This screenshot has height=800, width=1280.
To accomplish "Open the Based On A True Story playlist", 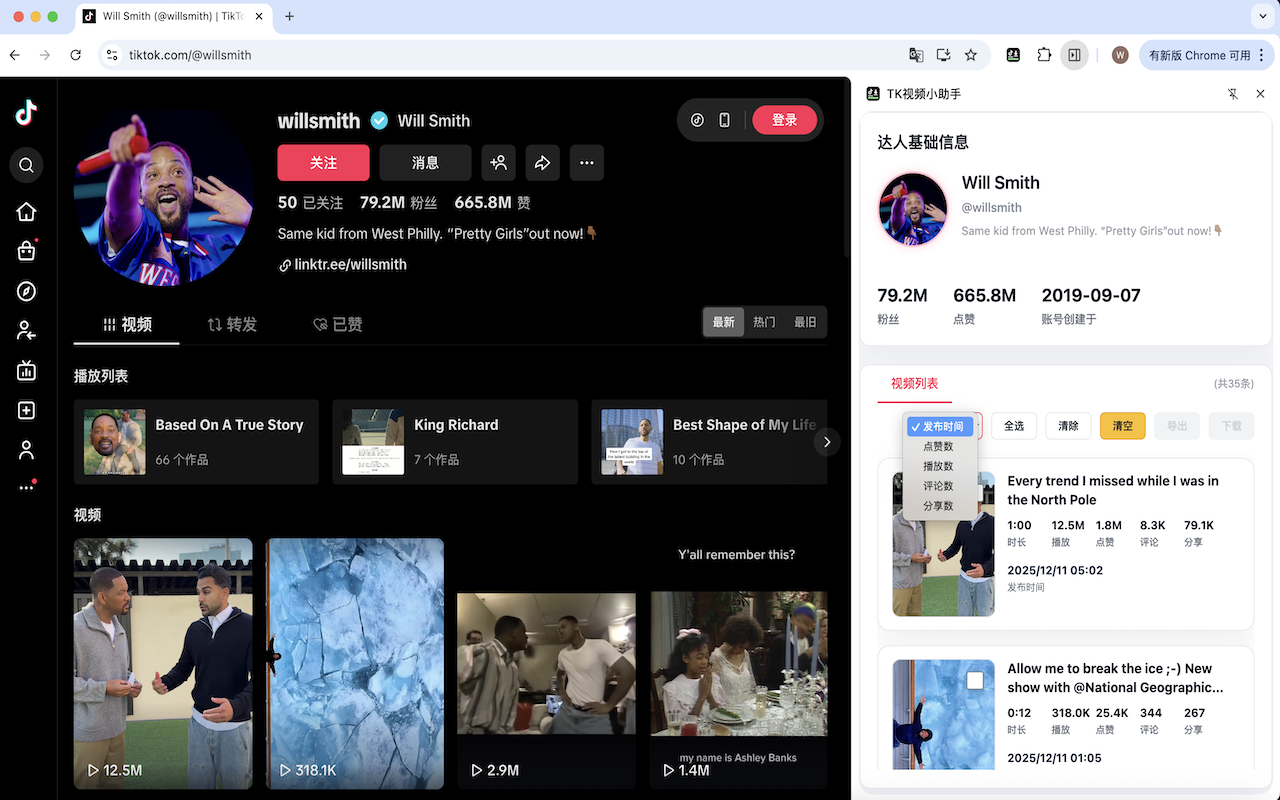I will [x=196, y=442].
